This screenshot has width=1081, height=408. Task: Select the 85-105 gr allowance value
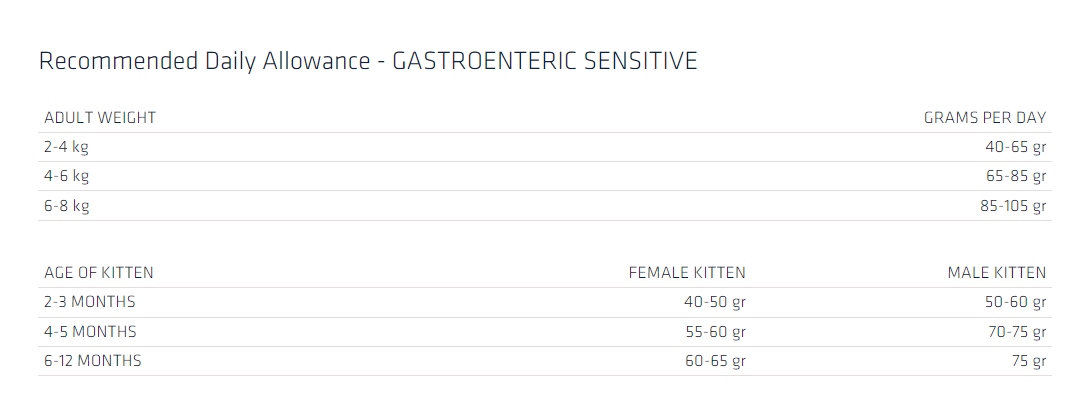[x=1012, y=206]
